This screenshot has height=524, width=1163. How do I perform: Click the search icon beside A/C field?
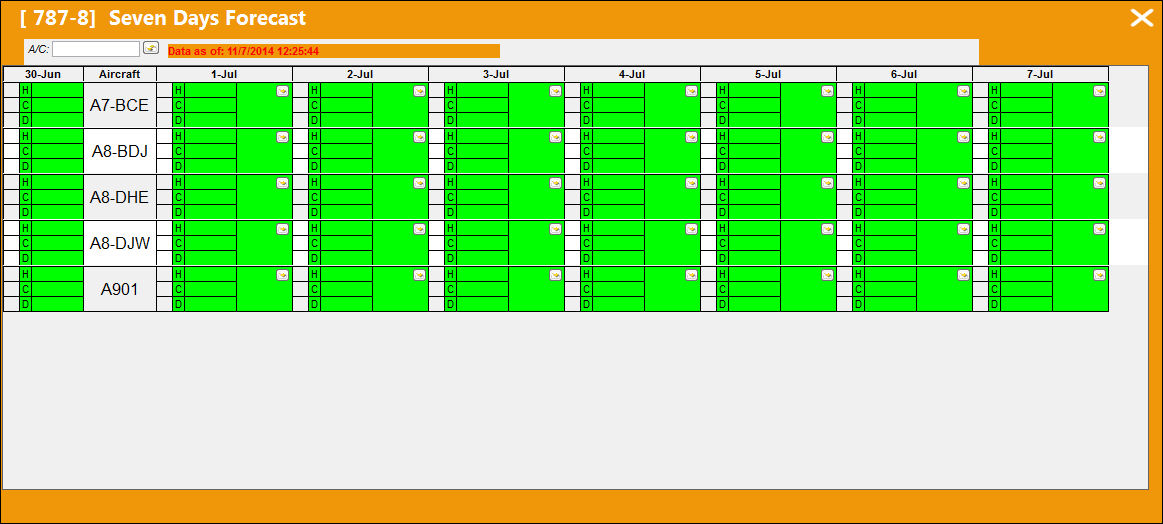pyautogui.click(x=151, y=48)
